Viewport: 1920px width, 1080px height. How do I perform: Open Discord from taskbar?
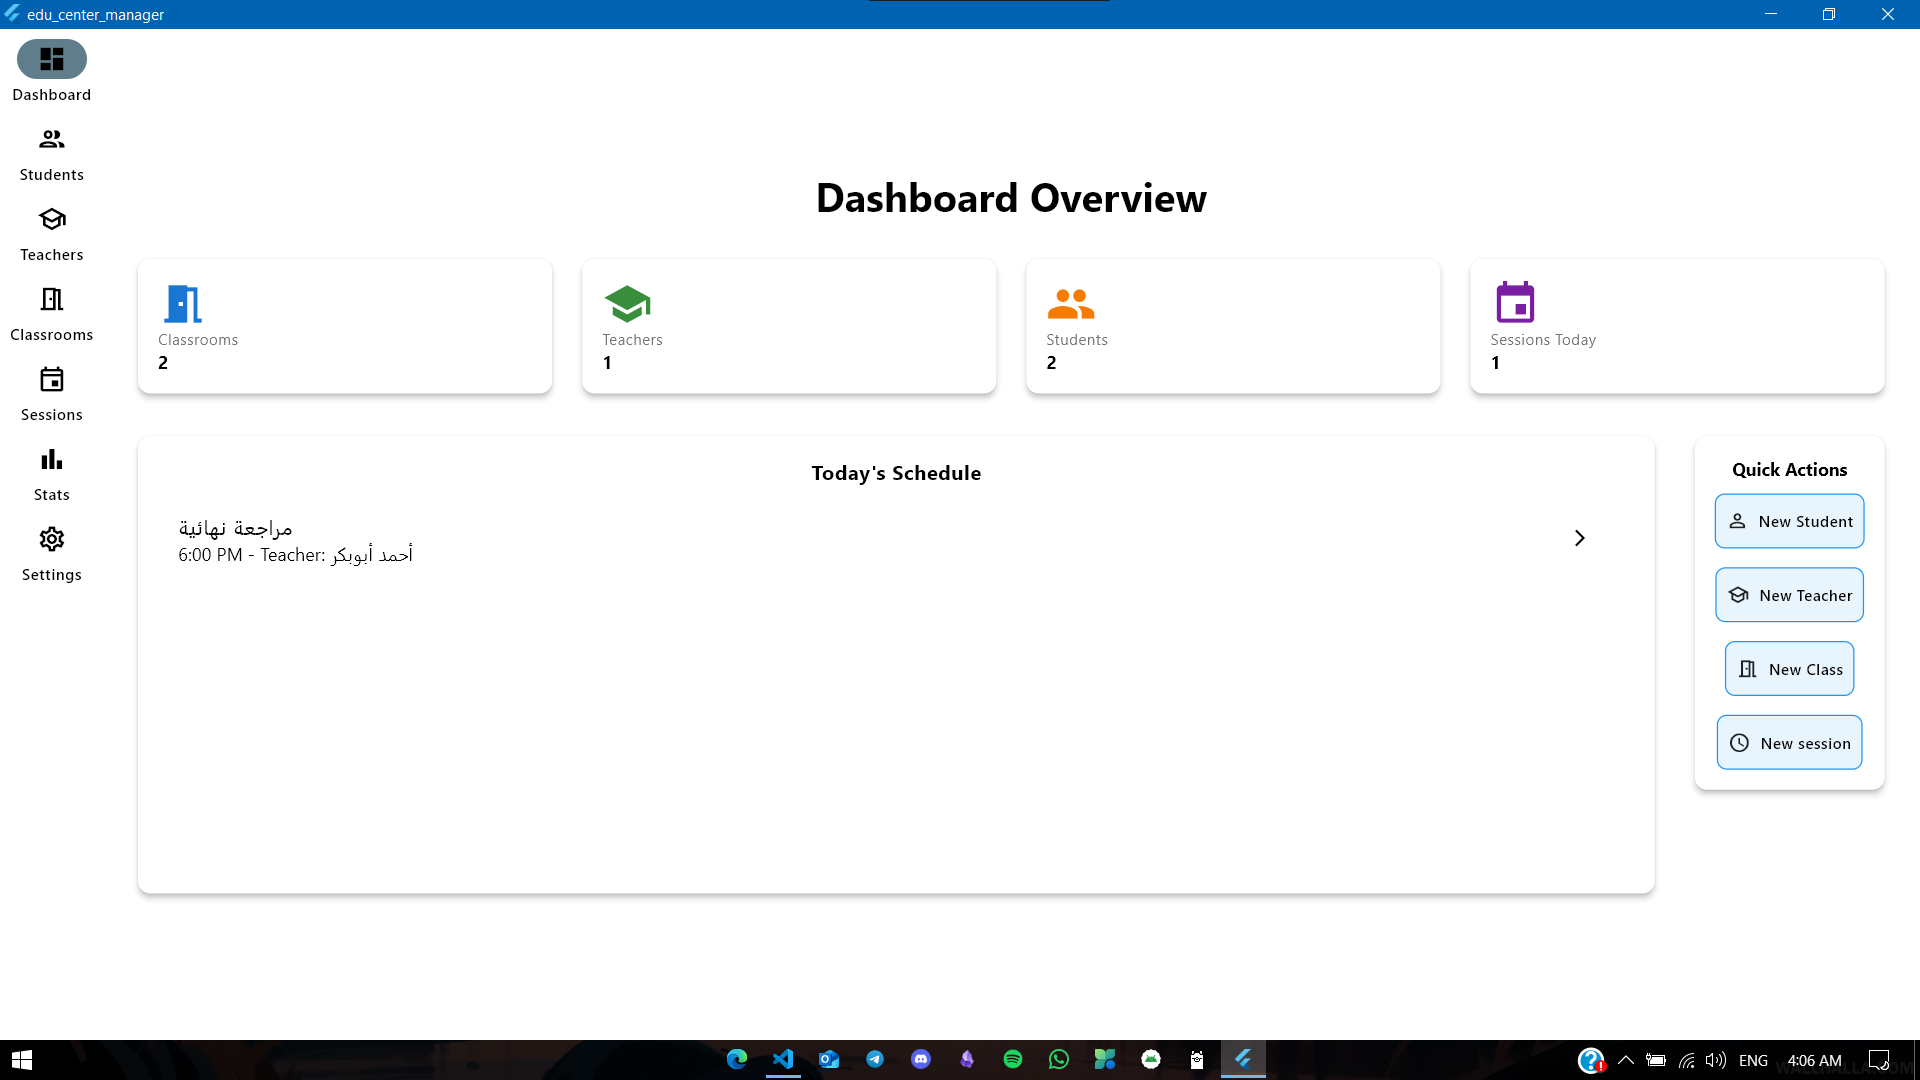point(921,1060)
